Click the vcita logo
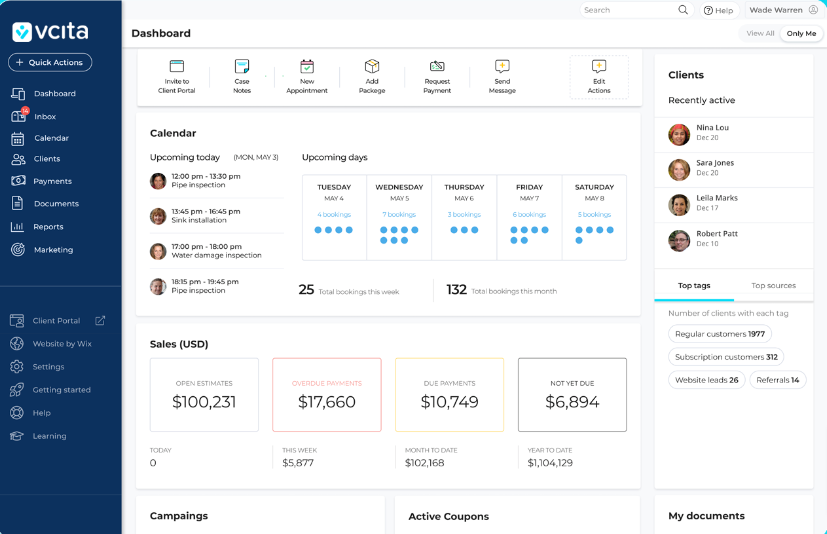The height and width of the screenshot is (534, 827). tap(50, 32)
